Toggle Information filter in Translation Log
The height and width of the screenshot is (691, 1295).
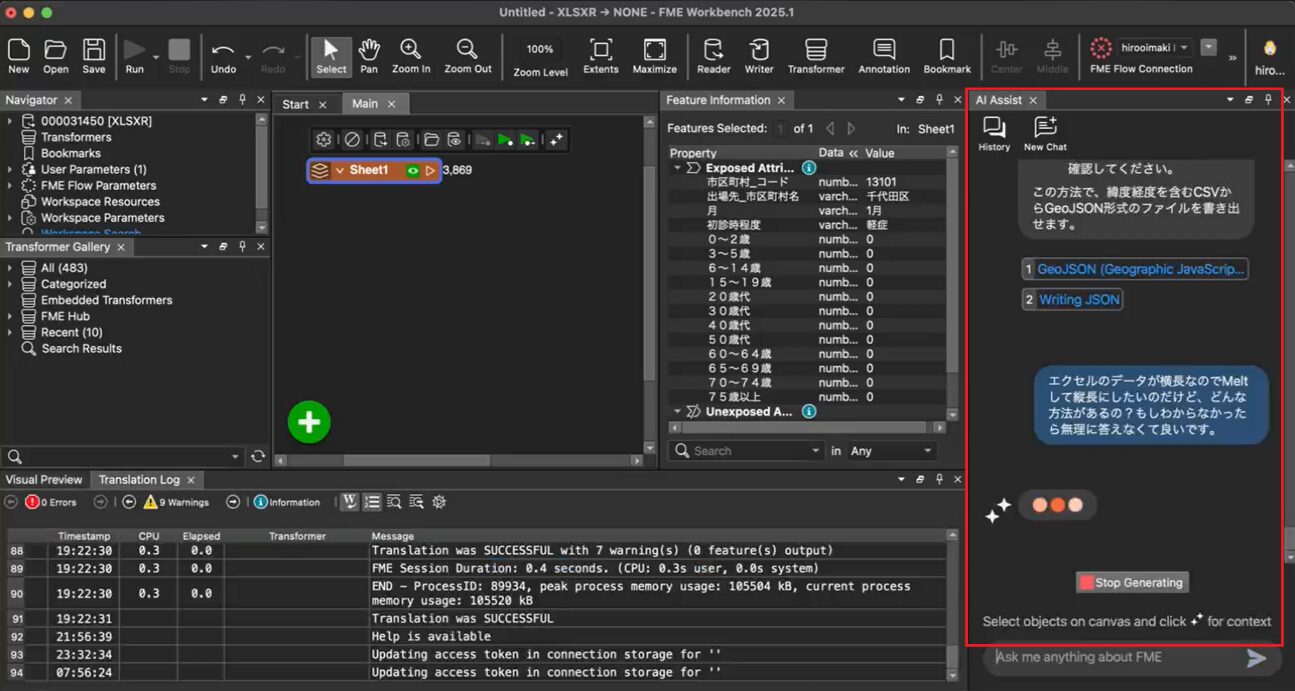tap(287, 502)
